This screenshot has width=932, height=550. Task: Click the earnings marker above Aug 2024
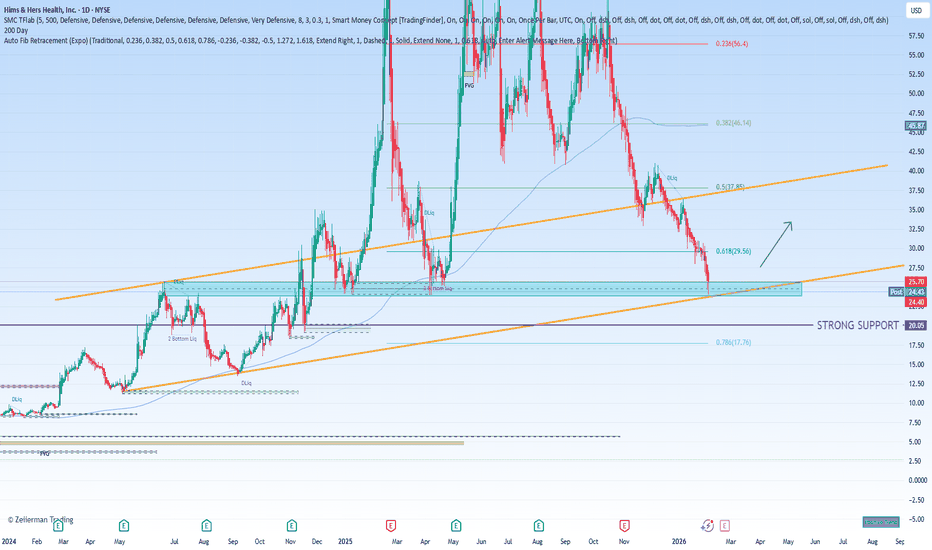click(x=206, y=526)
